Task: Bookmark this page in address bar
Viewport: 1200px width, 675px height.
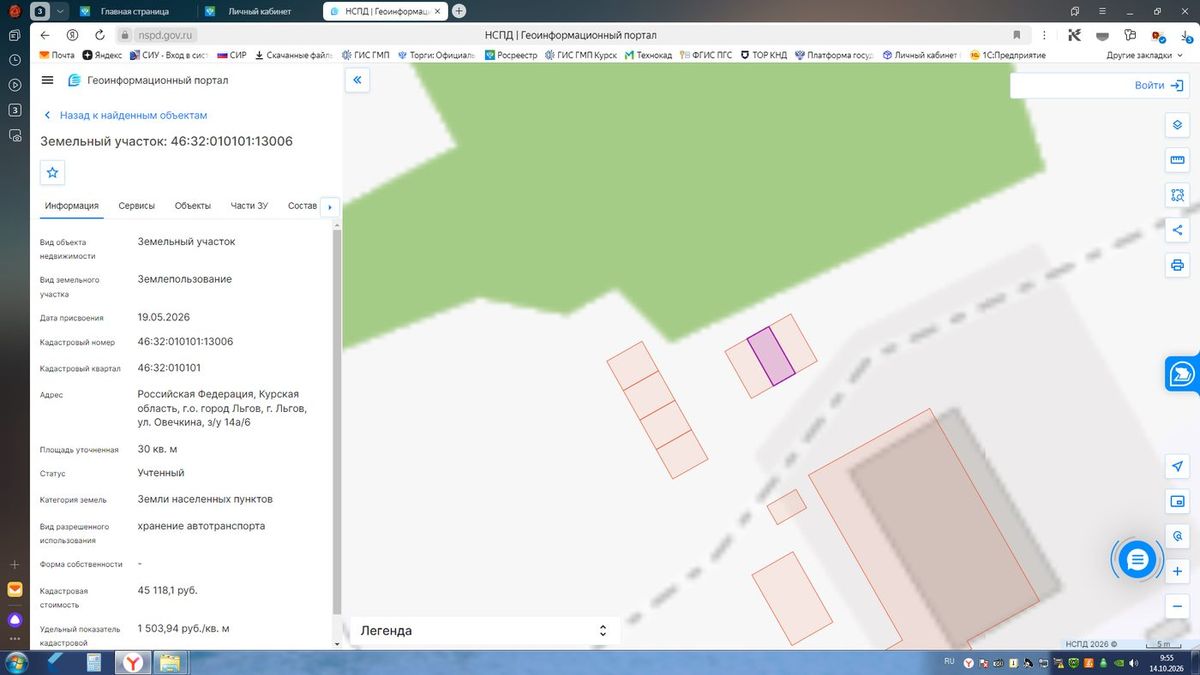Action: click(1017, 35)
